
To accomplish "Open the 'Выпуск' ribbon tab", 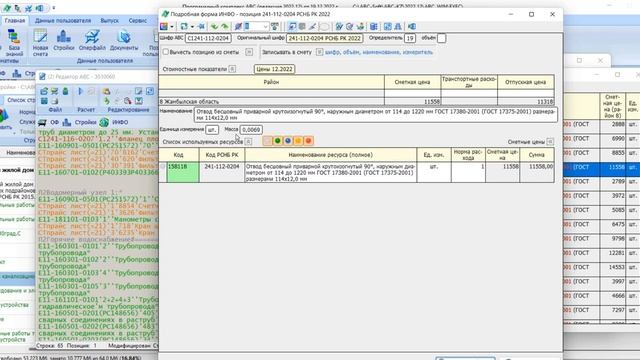I will pyautogui.click(x=109, y=20).
